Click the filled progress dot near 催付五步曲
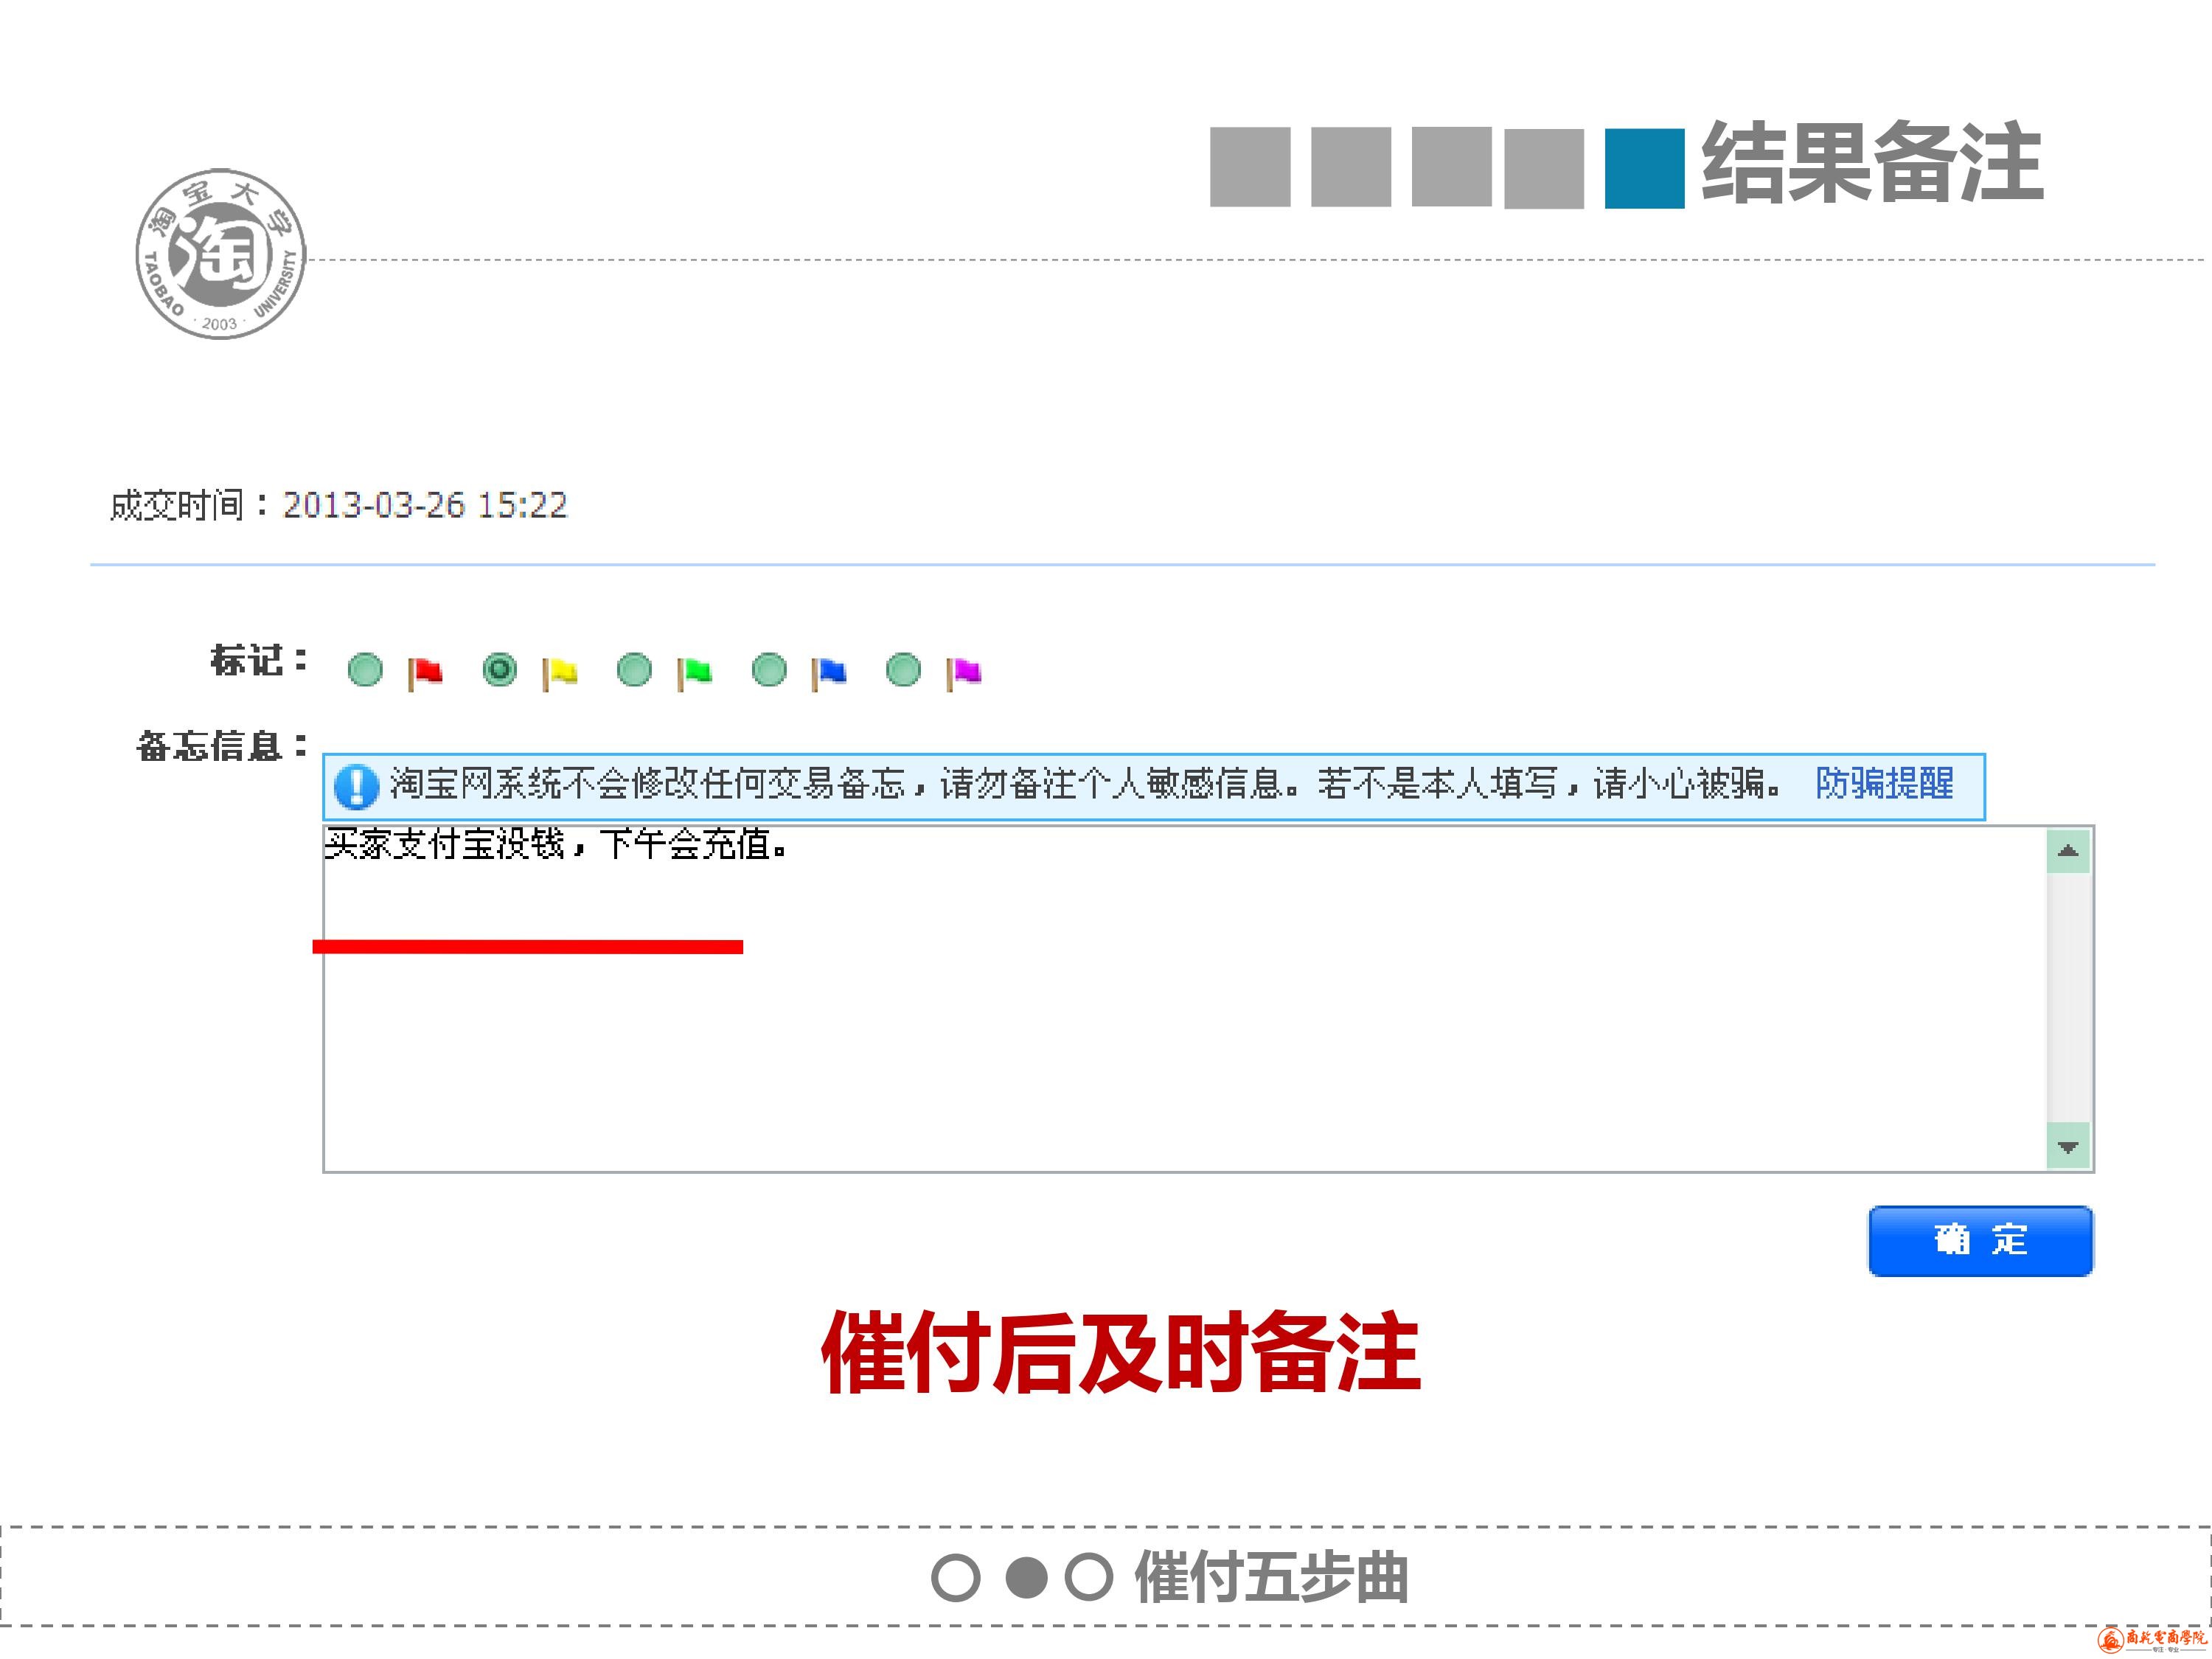The height and width of the screenshot is (1659, 2212). (x=1026, y=1578)
